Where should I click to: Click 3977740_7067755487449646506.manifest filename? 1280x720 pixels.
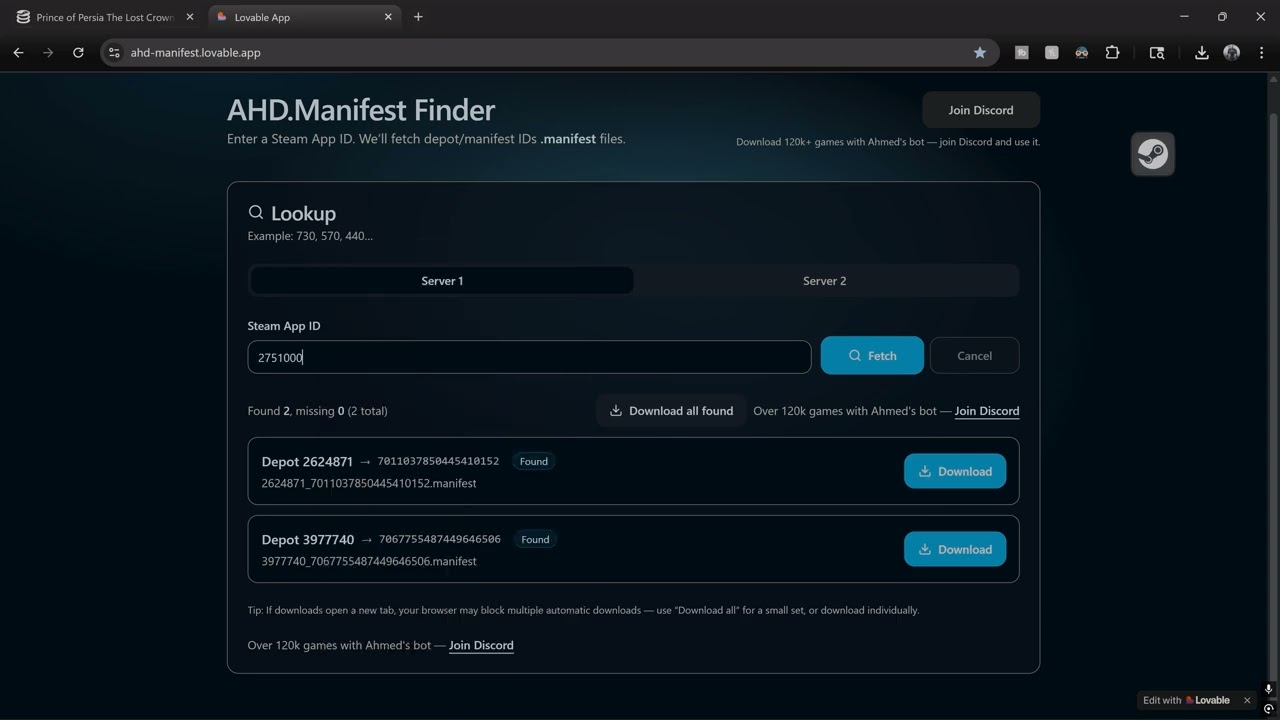pos(369,562)
